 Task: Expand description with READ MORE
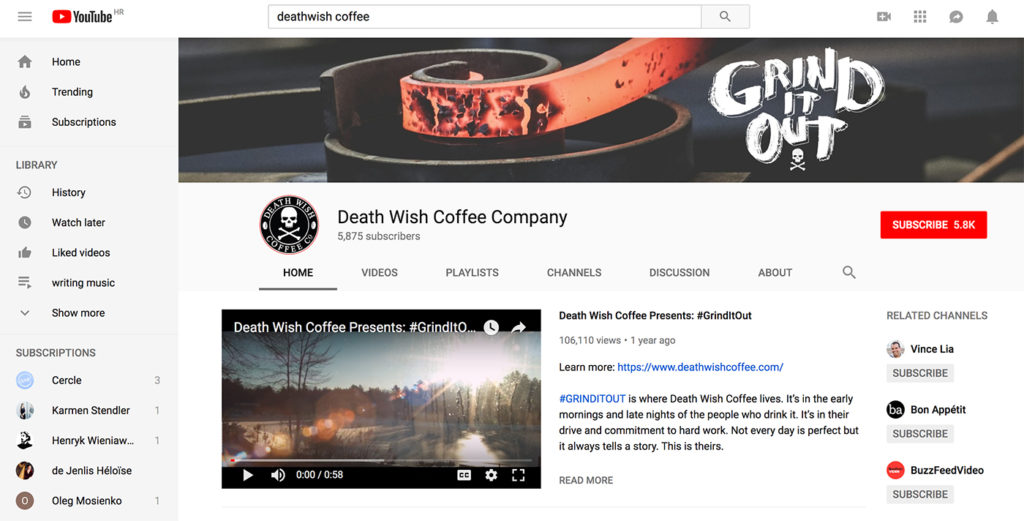pos(586,480)
